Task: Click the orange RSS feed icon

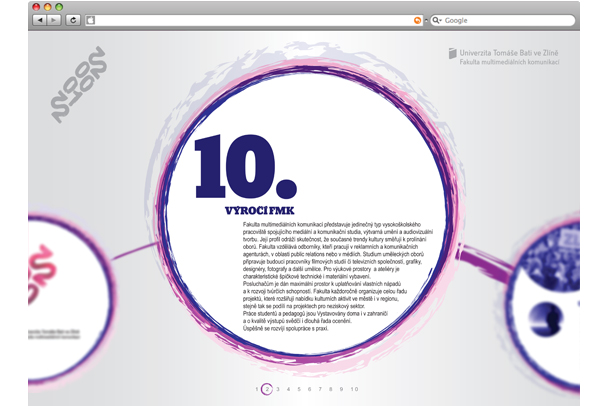Action: click(x=417, y=20)
